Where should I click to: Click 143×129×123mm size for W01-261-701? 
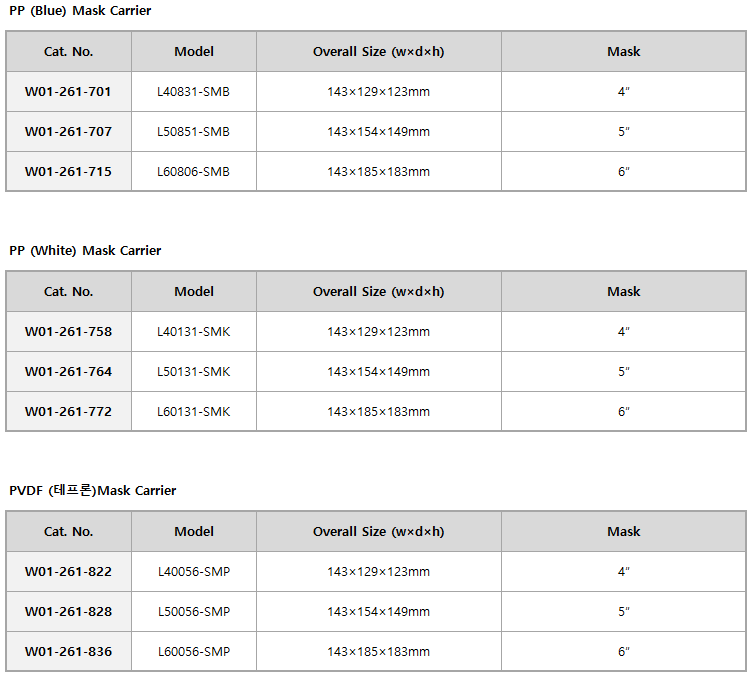click(x=378, y=92)
